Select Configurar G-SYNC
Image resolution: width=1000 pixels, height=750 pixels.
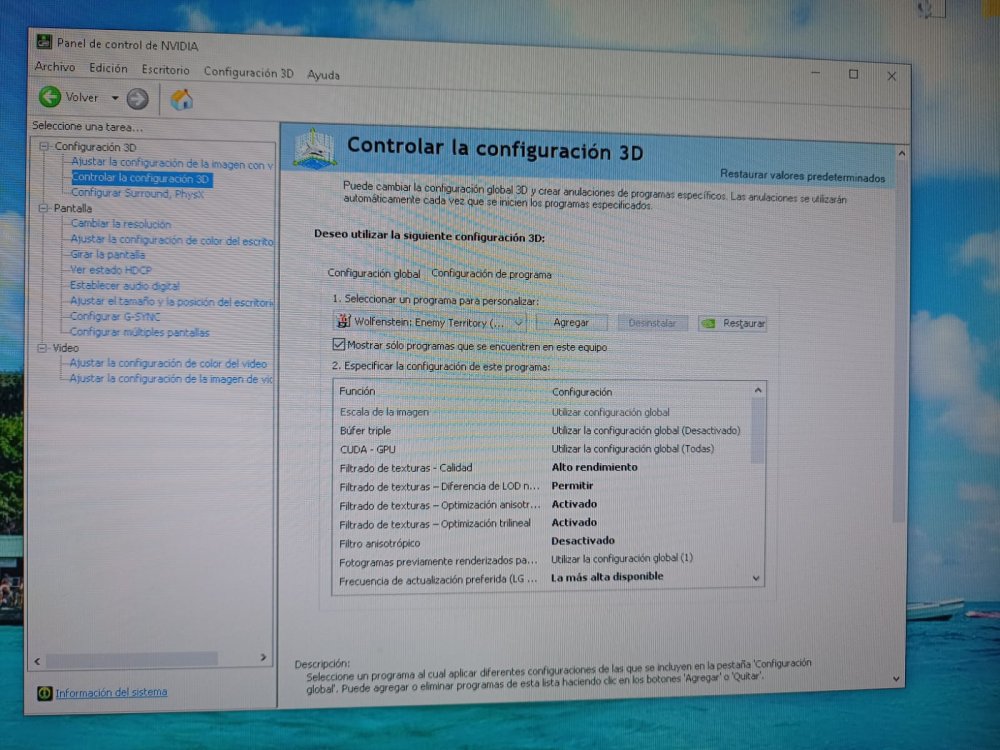[115, 316]
